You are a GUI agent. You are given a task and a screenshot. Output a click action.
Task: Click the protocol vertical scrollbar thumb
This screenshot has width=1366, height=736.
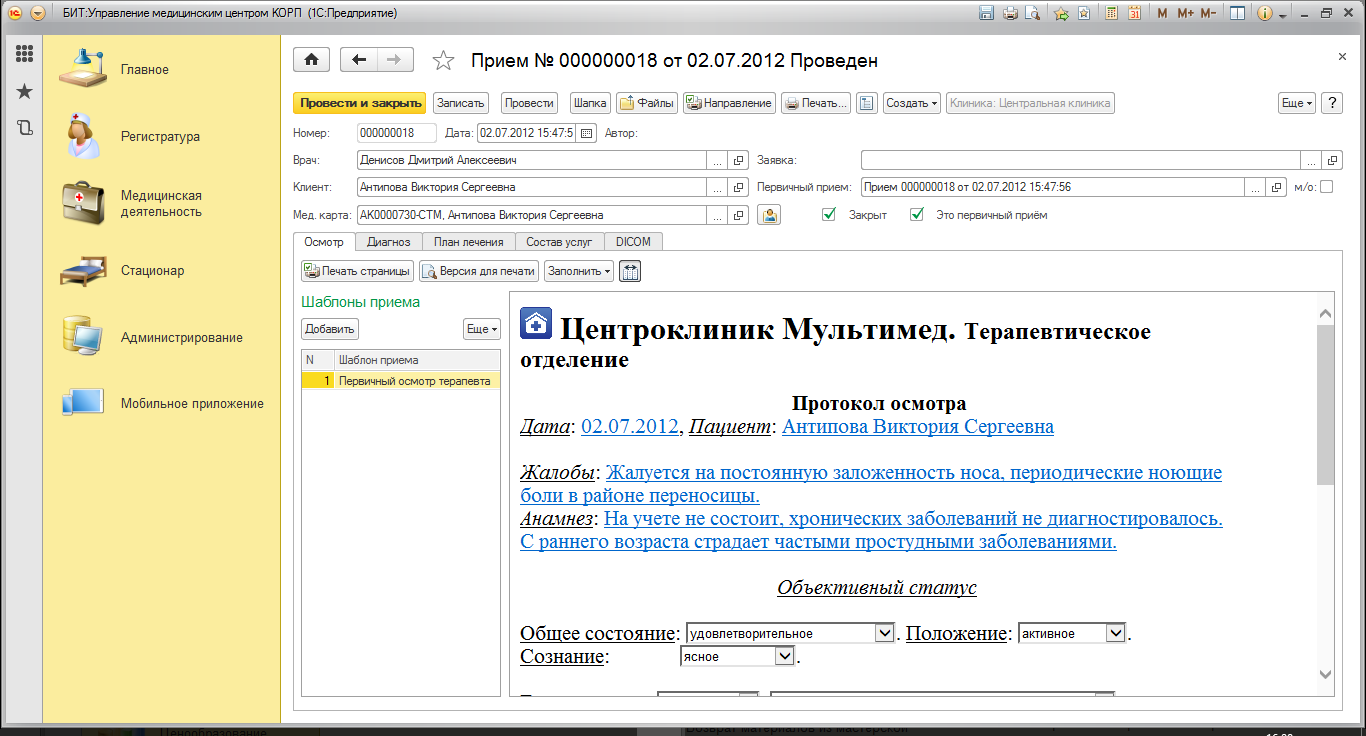[1326, 404]
